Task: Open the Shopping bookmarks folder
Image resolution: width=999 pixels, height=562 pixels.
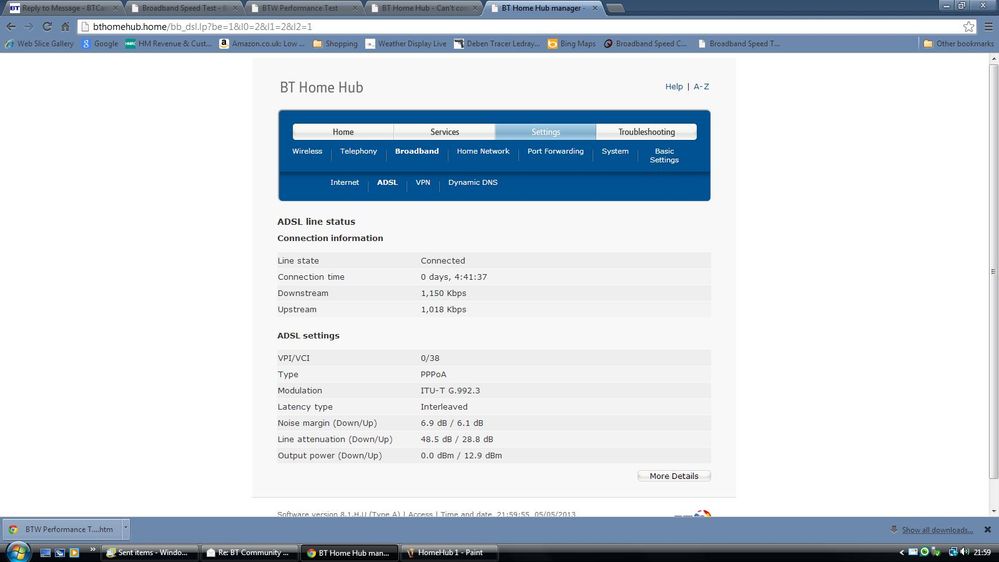Action: [x=335, y=44]
